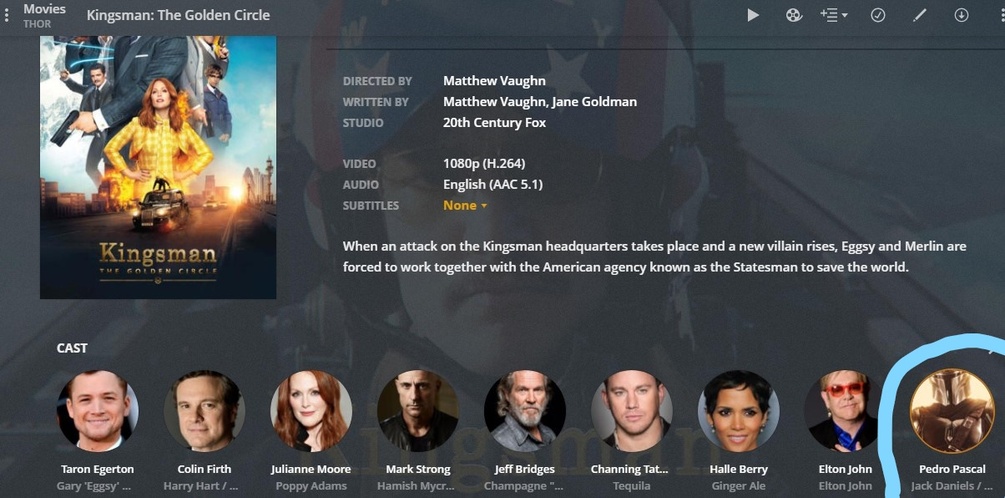Image resolution: width=1005 pixels, height=498 pixels.
Task: Open the add to playlist menu
Action: pyautogui.click(x=833, y=15)
